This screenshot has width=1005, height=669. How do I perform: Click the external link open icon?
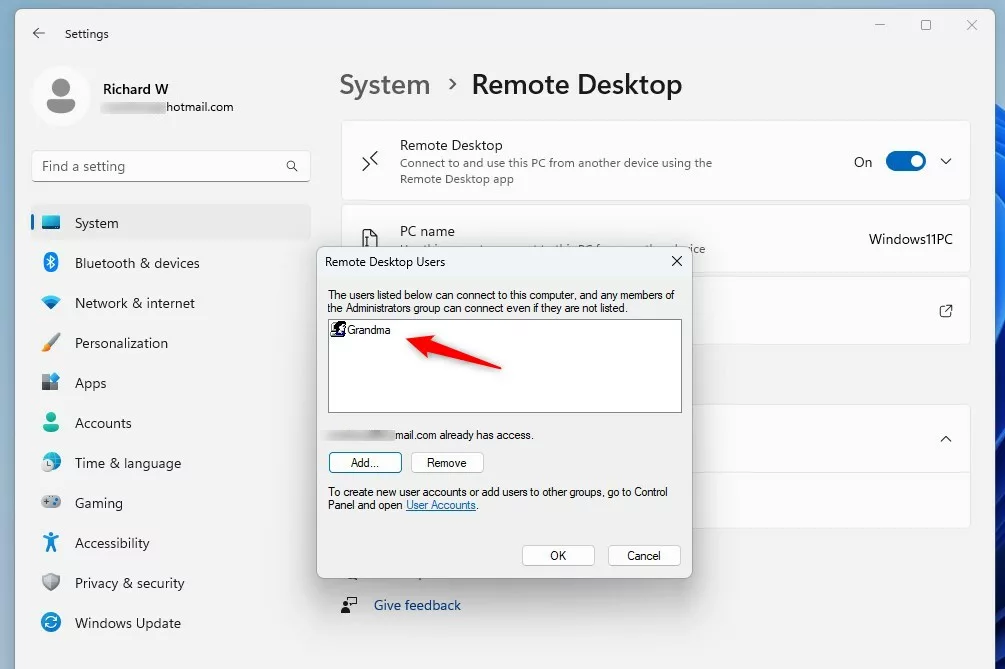pyautogui.click(x=945, y=311)
